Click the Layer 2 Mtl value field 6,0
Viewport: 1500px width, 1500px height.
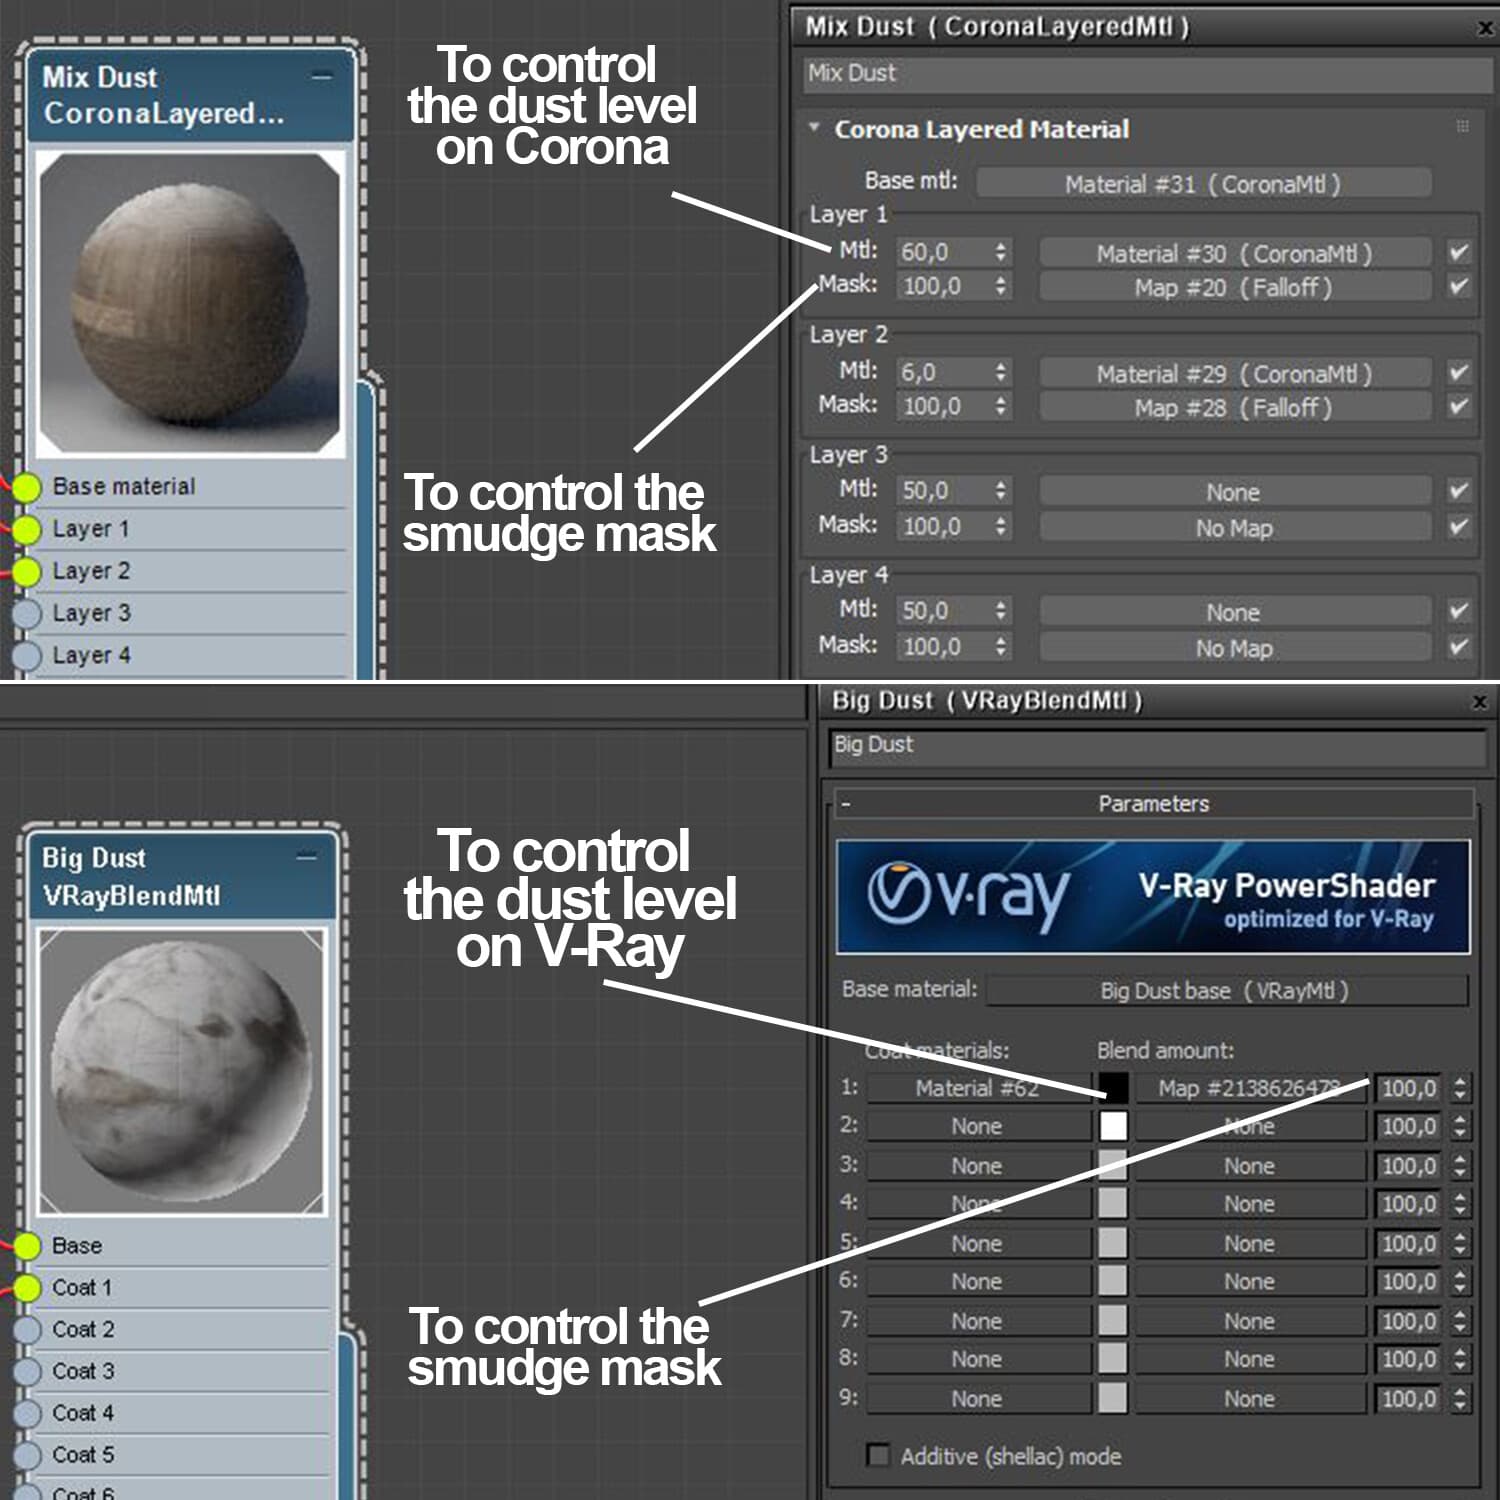point(943,372)
